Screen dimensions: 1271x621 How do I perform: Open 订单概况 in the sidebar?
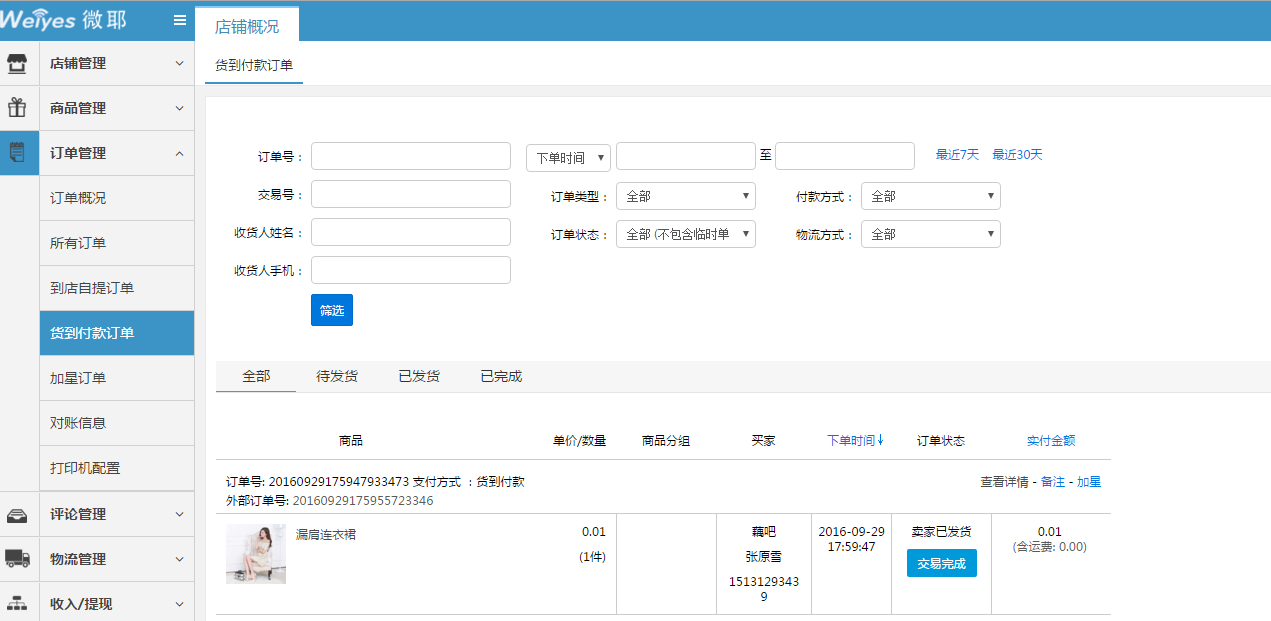117,198
